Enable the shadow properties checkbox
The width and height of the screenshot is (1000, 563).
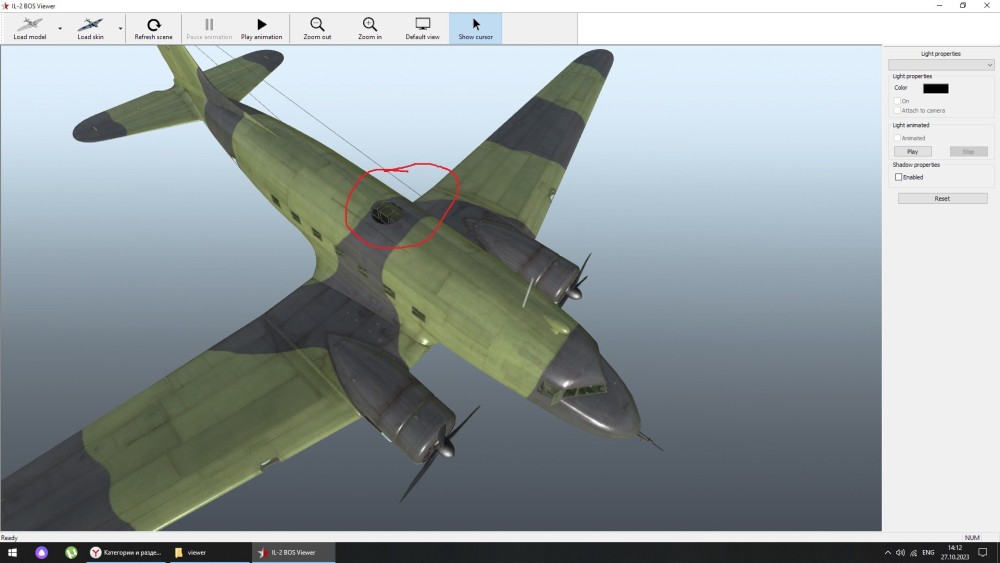tap(898, 177)
